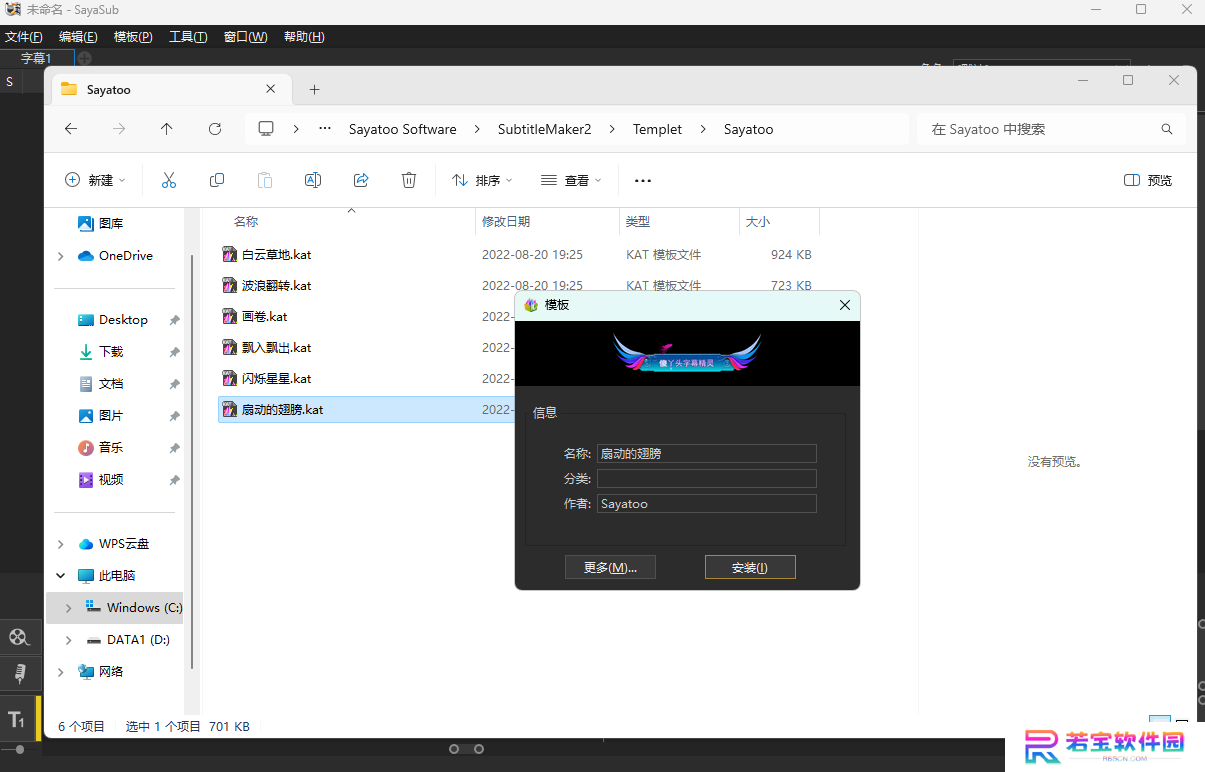Screen dimensions: 1205x772
Task: Close the 模板 dialog
Action: [845, 305]
